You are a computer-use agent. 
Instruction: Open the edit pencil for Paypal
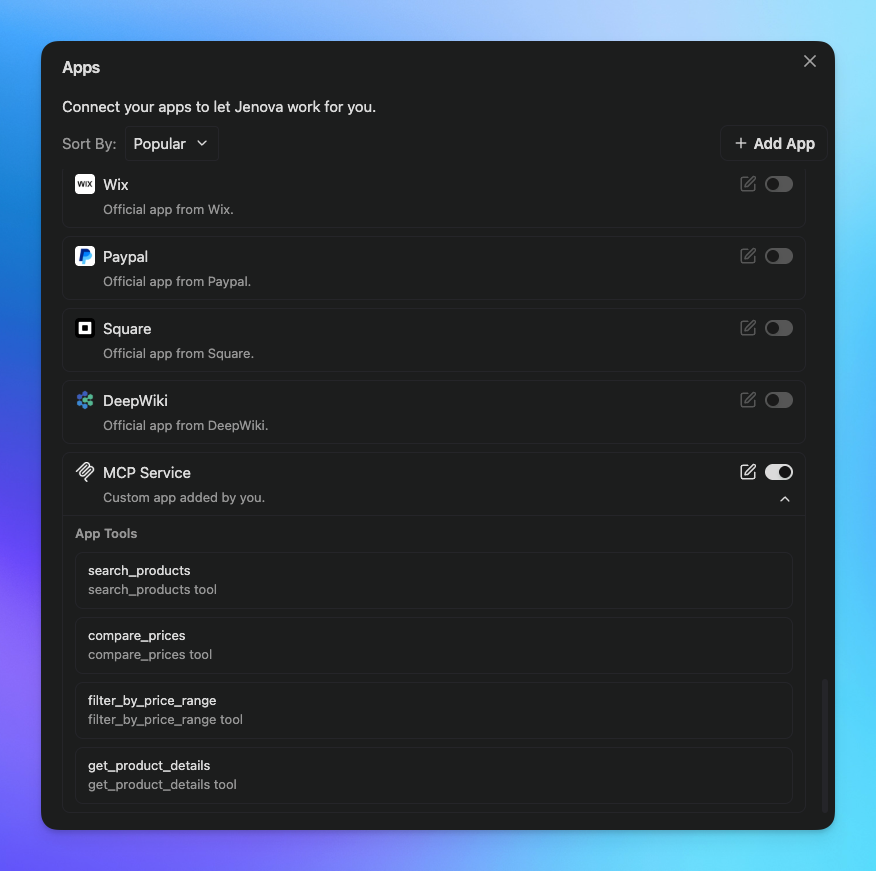coord(748,256)
